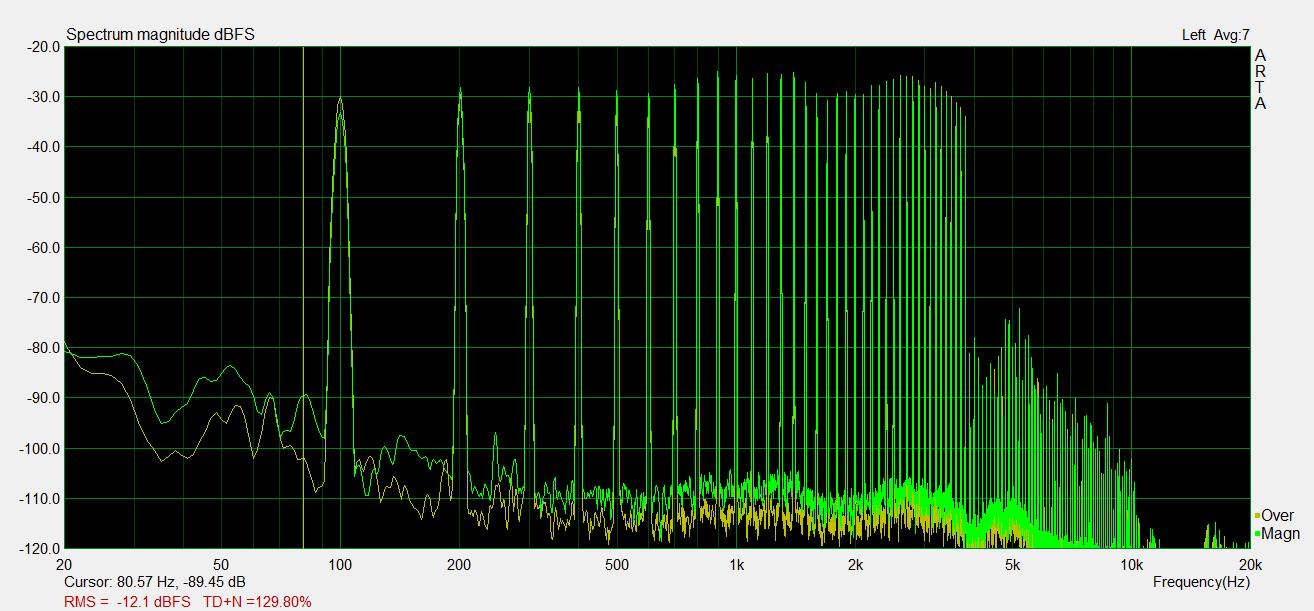
Task: Click the 'TD+N =129.80%' value
Action: (257, 602)
